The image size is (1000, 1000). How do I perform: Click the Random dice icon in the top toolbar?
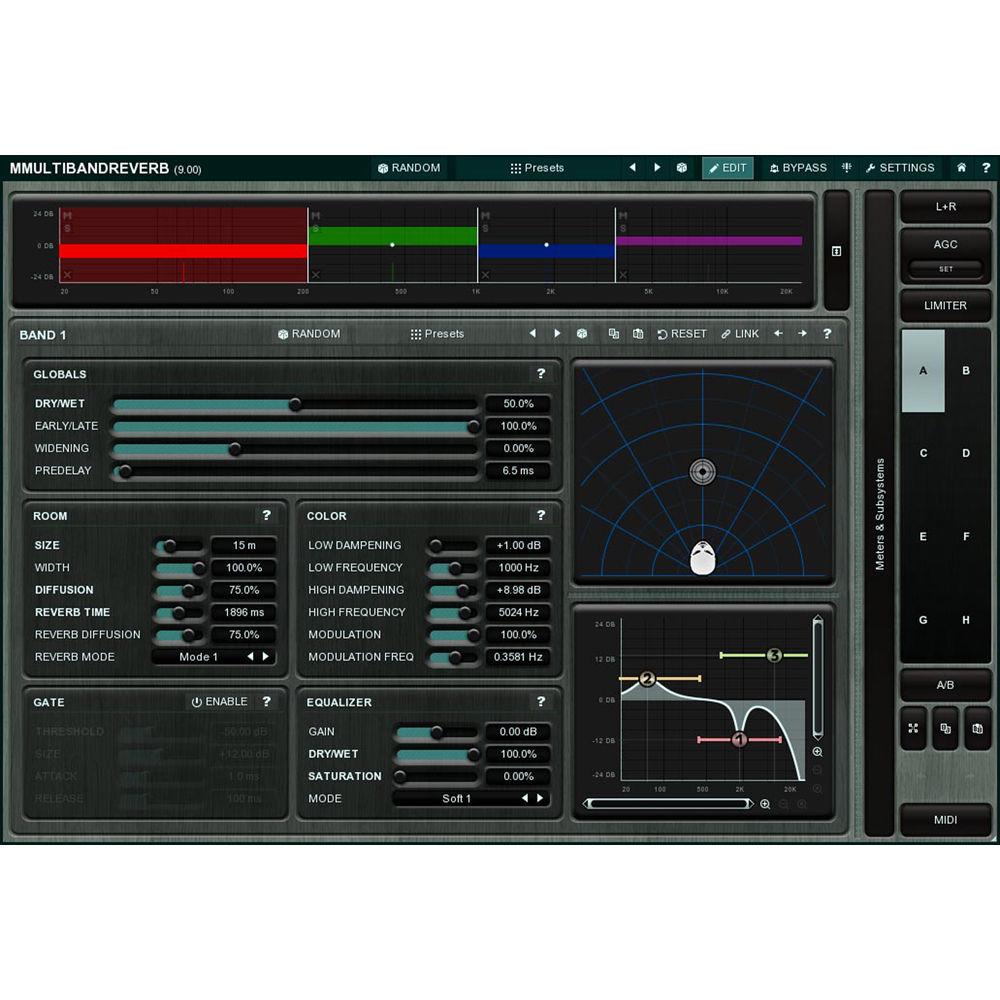(x=383, y=168)
